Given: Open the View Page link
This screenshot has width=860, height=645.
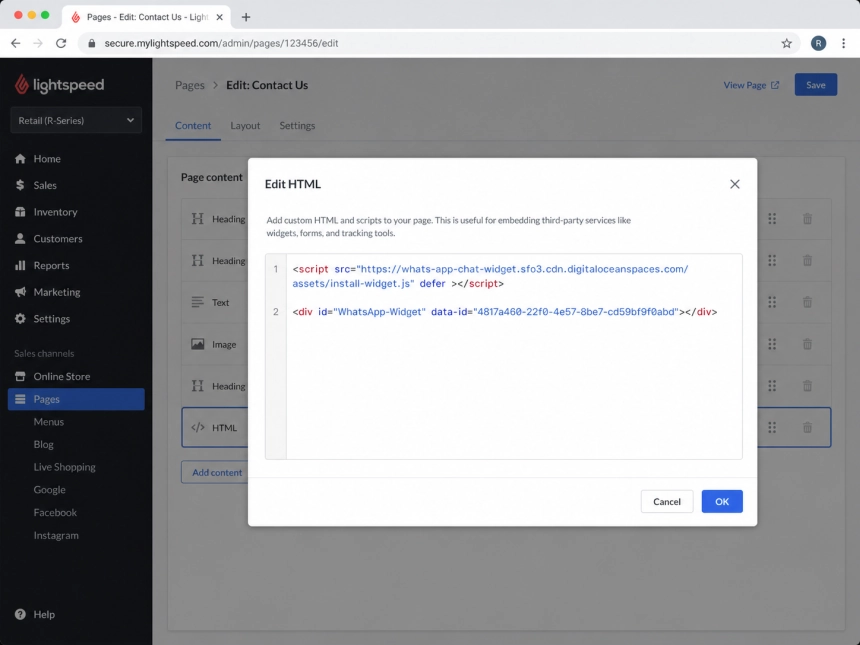Looking at the screenshot, I should pos(751,85).
